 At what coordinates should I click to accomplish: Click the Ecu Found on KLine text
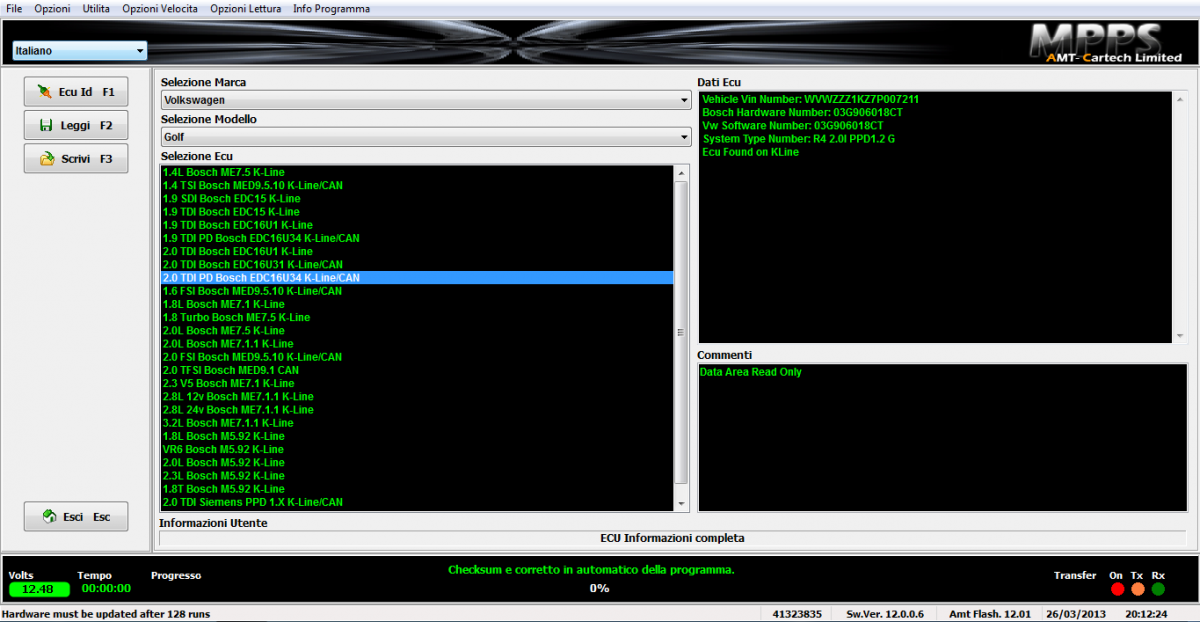[750, 152]
